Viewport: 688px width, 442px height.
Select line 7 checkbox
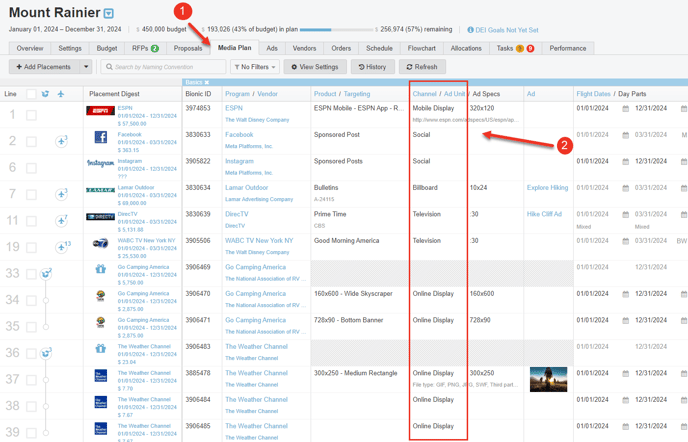pyautogui.click(x=31, y=194)
